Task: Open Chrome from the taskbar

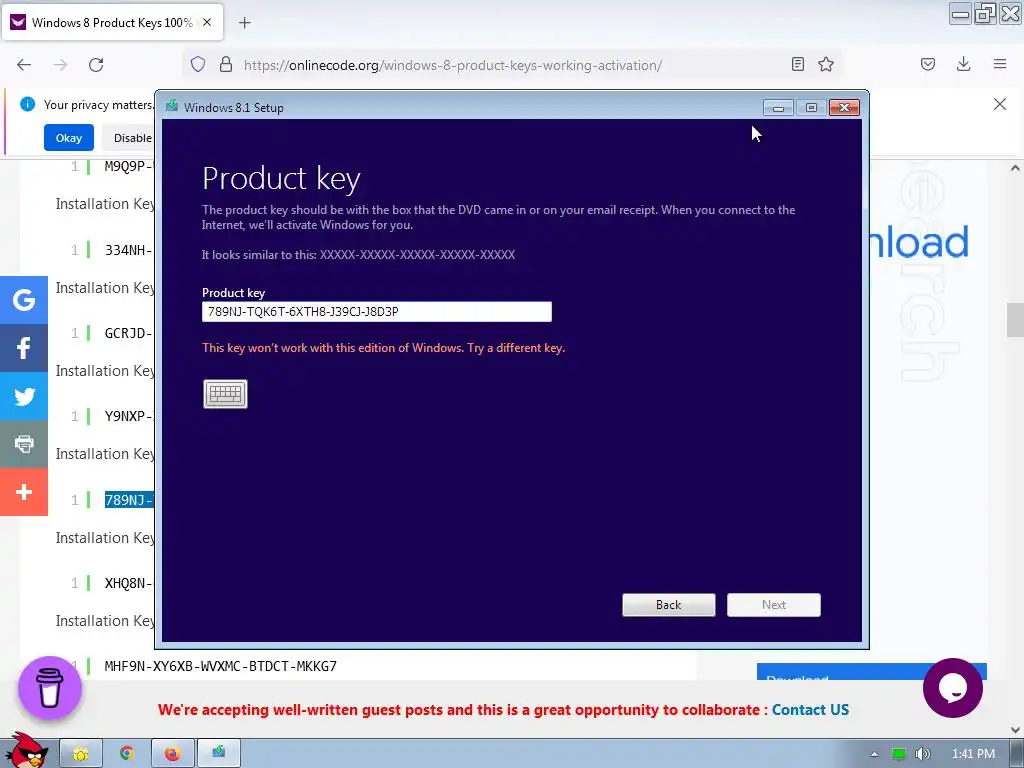Action: pyautogui.click(x=127, y=754)
